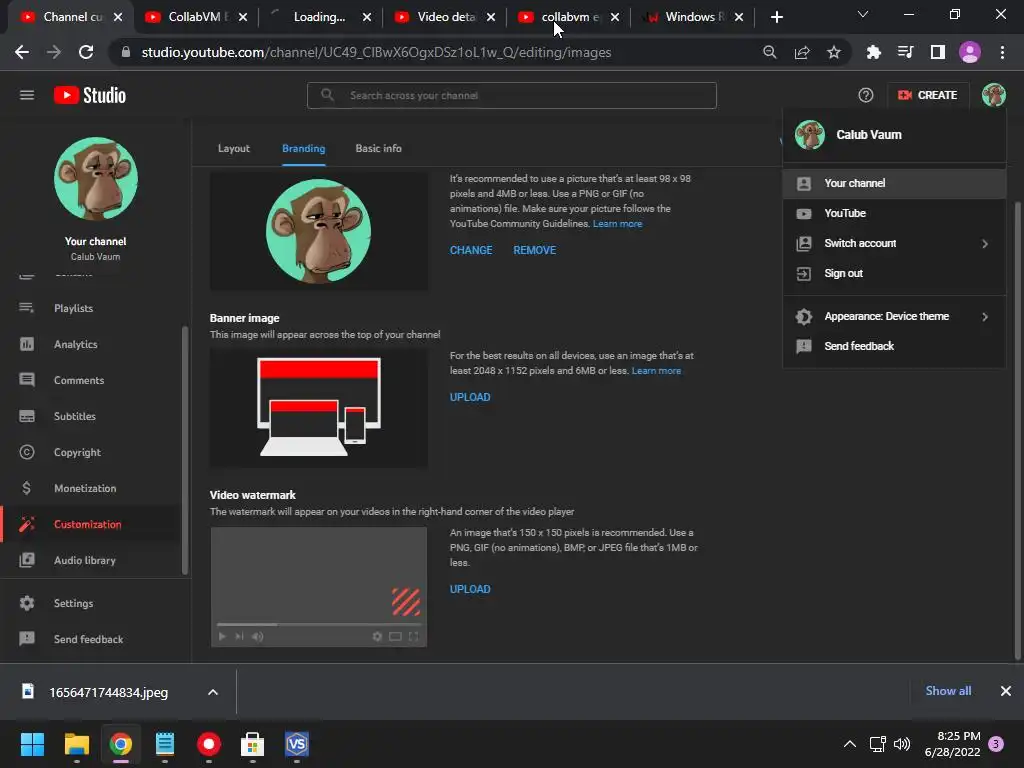The width and height of the screenshot is (1024, 768).
Task: Open the tab search chevron
Action: (863, 14)
